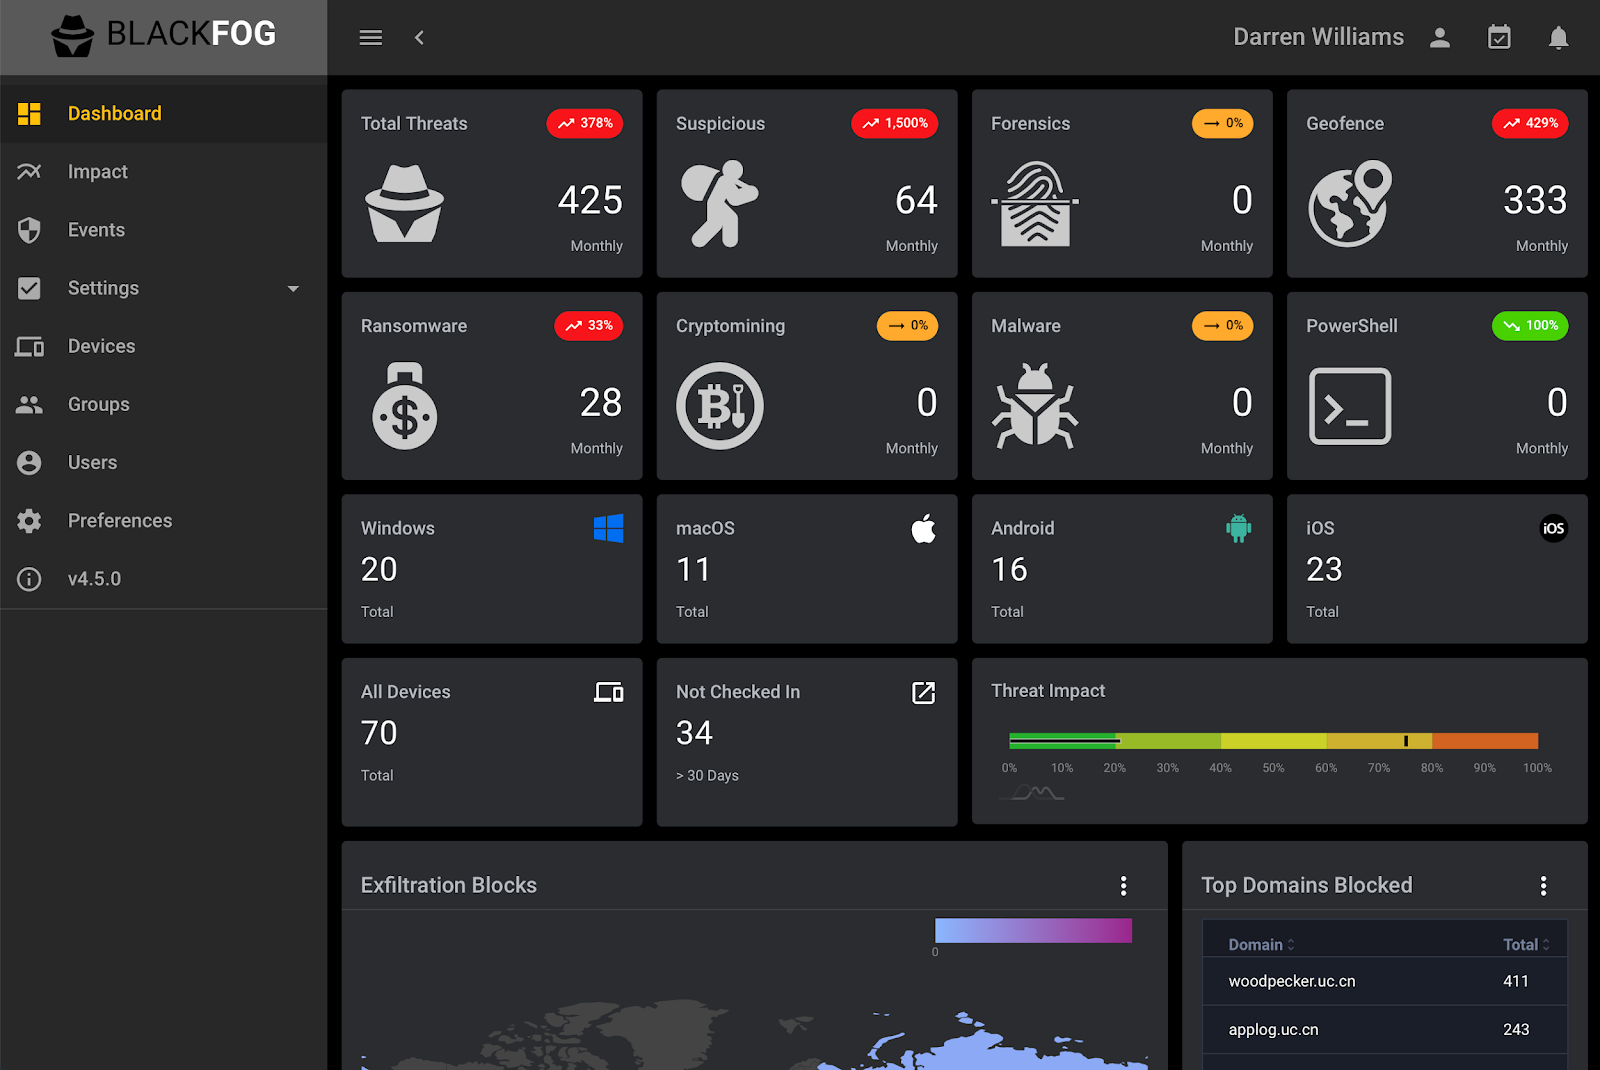
Task: Click the Dashboard grid icon in sidebar
Action: [x=30, y=114]
